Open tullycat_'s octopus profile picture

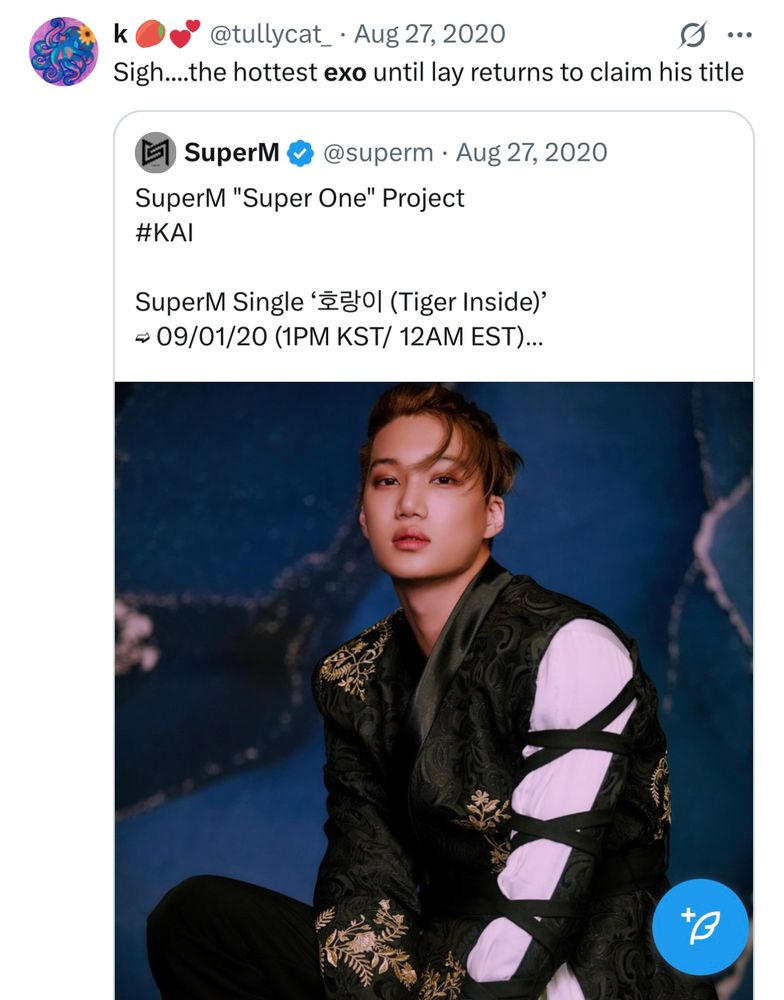point(63,51)
